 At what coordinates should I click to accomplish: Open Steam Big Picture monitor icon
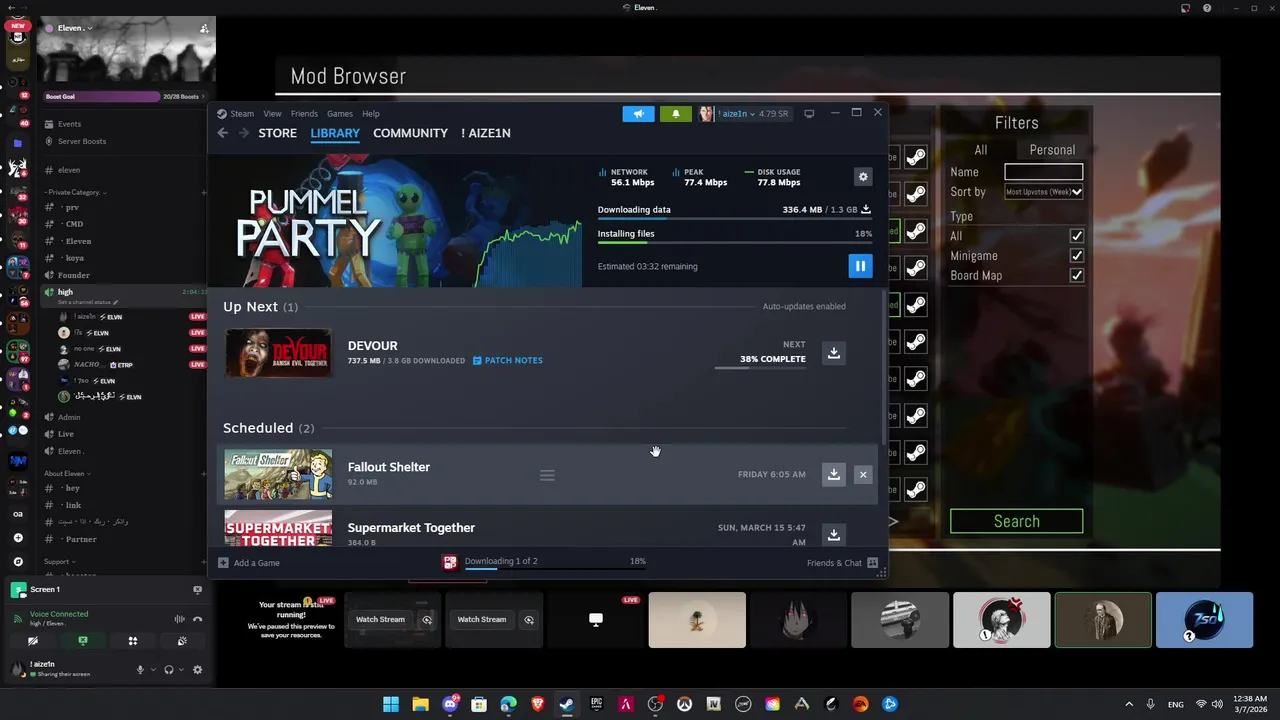(809, 113)
